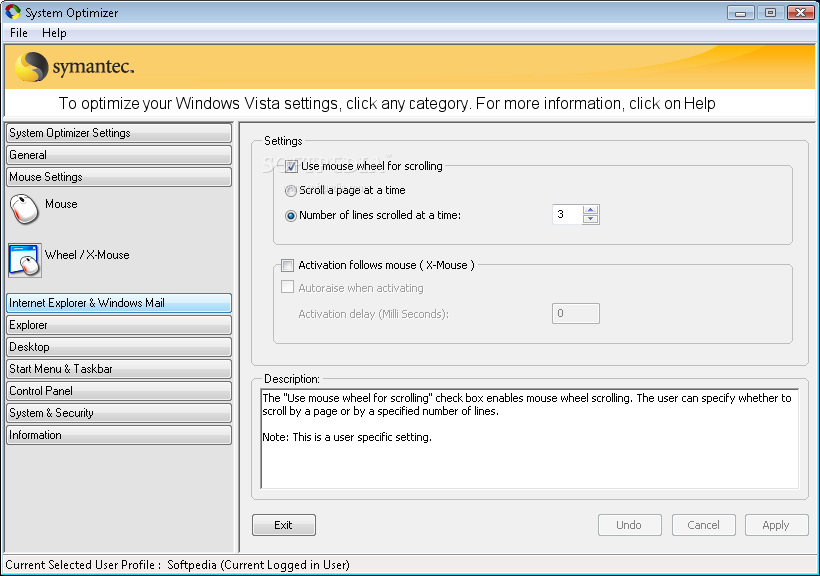The height and width of the screenshot is (576, 820).
Task: Select the Mouse icon in sidebar
Action: coord(24,209)
